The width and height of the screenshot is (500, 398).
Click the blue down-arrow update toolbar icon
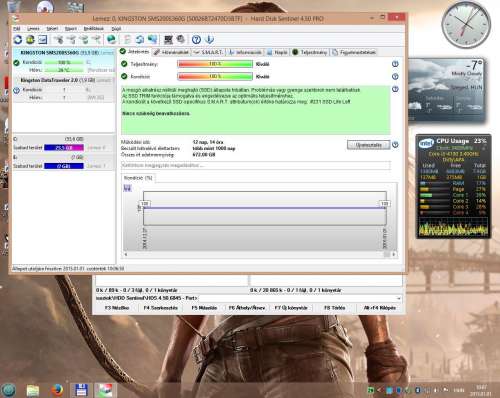click(209, 40)
